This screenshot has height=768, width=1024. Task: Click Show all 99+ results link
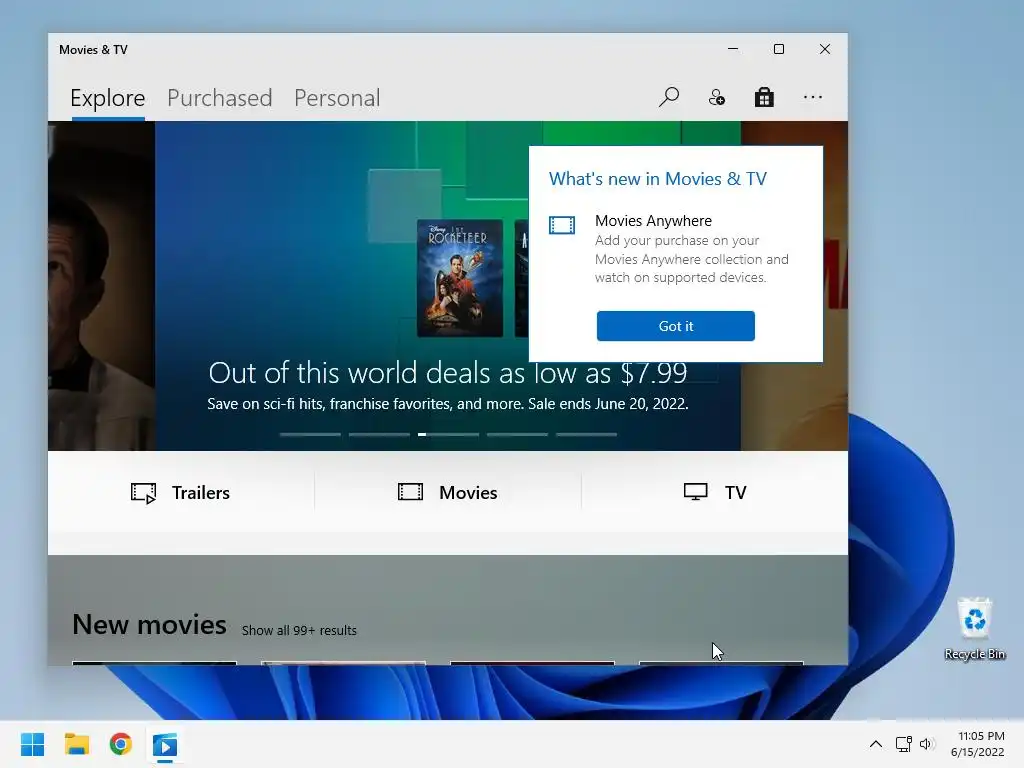299,630
